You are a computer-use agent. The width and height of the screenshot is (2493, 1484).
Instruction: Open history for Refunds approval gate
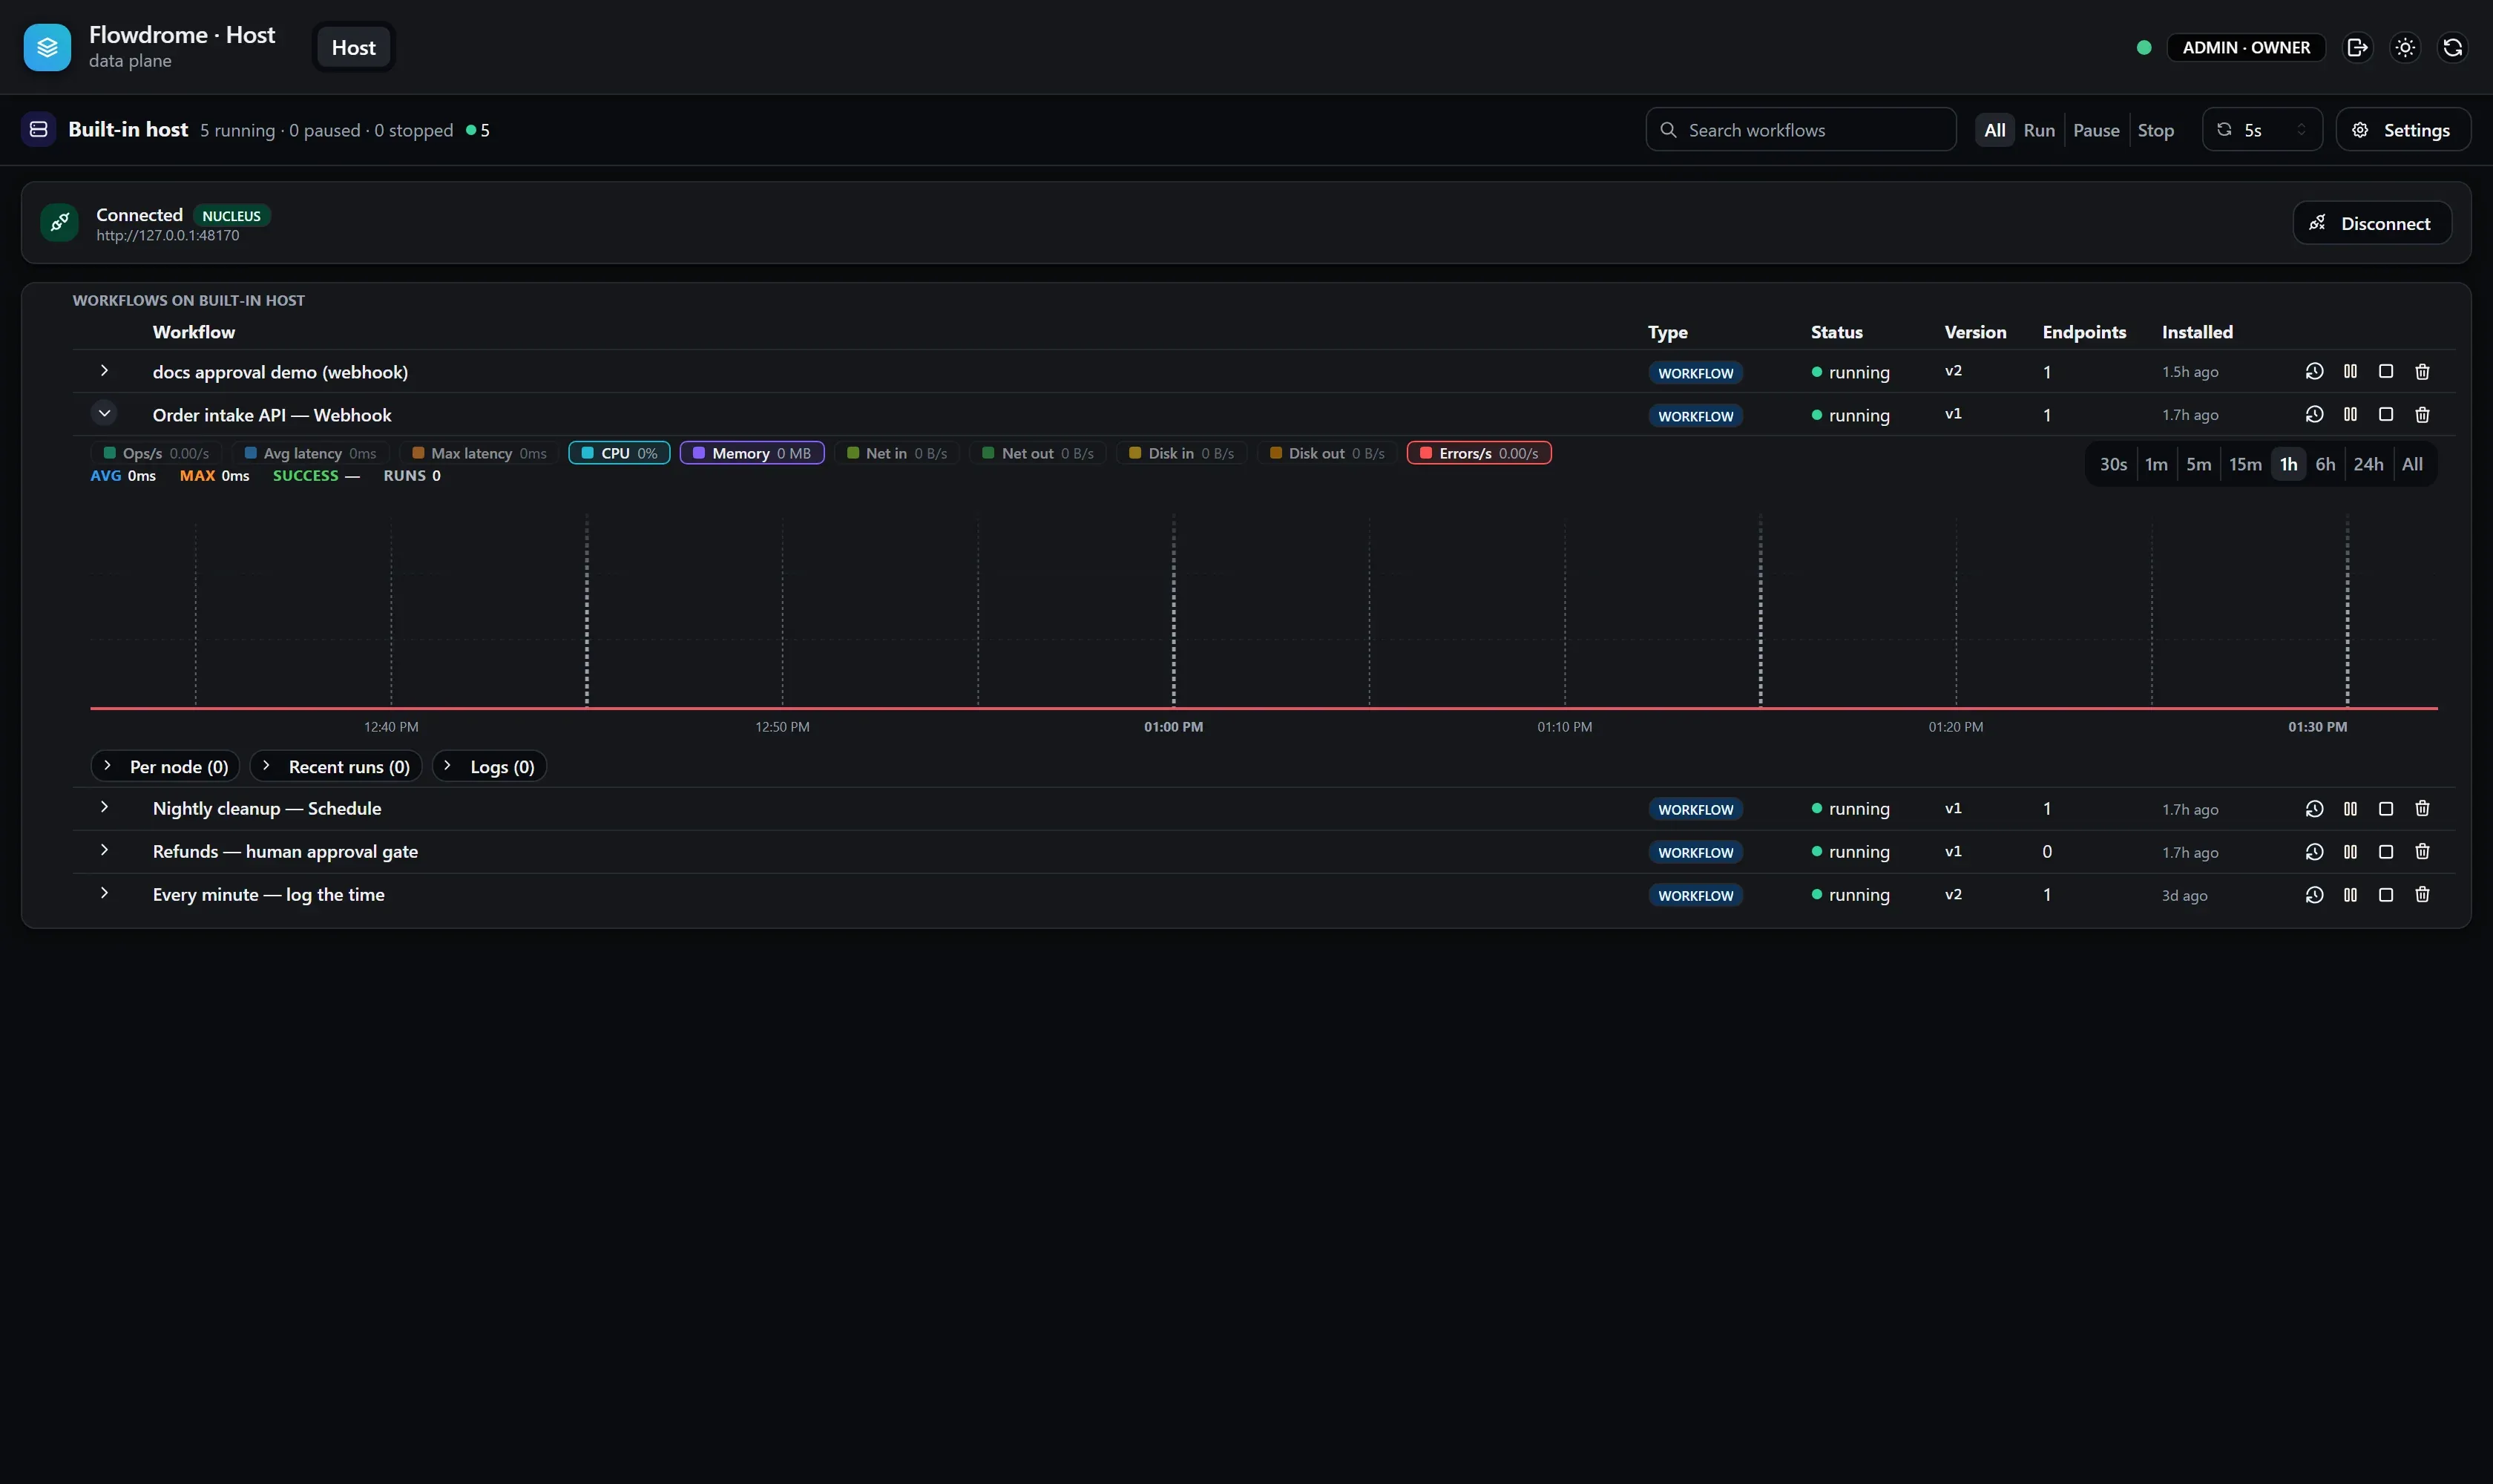click(2314, 851)
